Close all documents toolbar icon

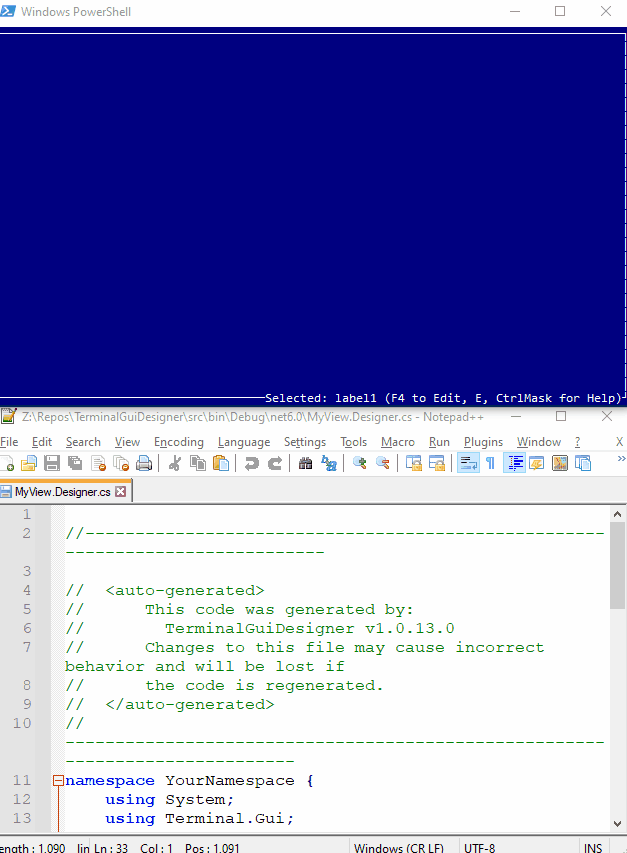121,463
